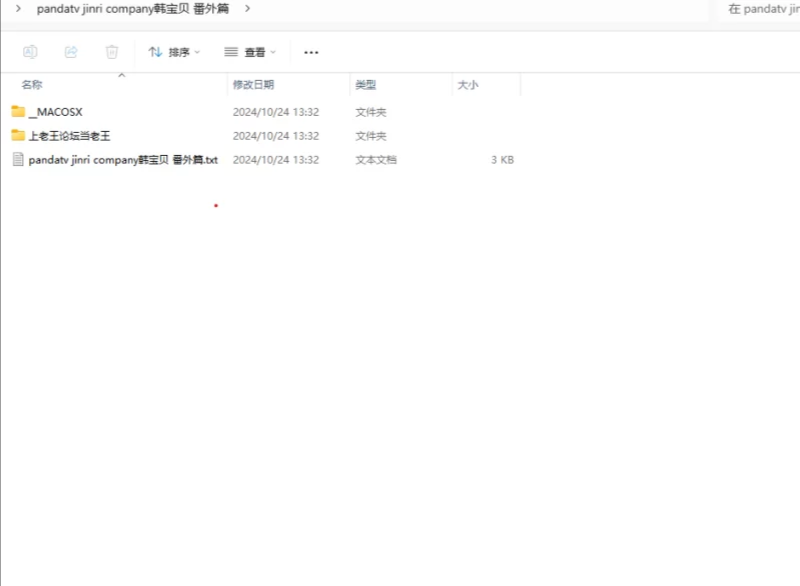The width and height of the screenshot is (800, 586).
Task: Sort by the 名称 column header
Action: point(32,85)
